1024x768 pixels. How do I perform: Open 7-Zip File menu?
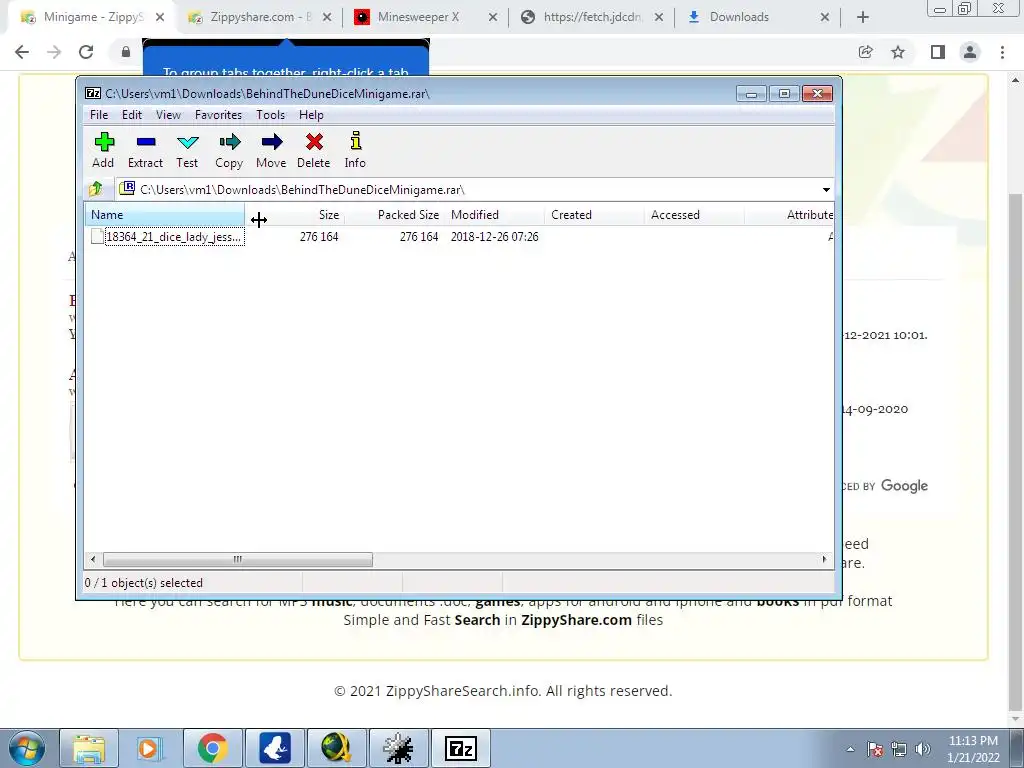pos(99,115)
